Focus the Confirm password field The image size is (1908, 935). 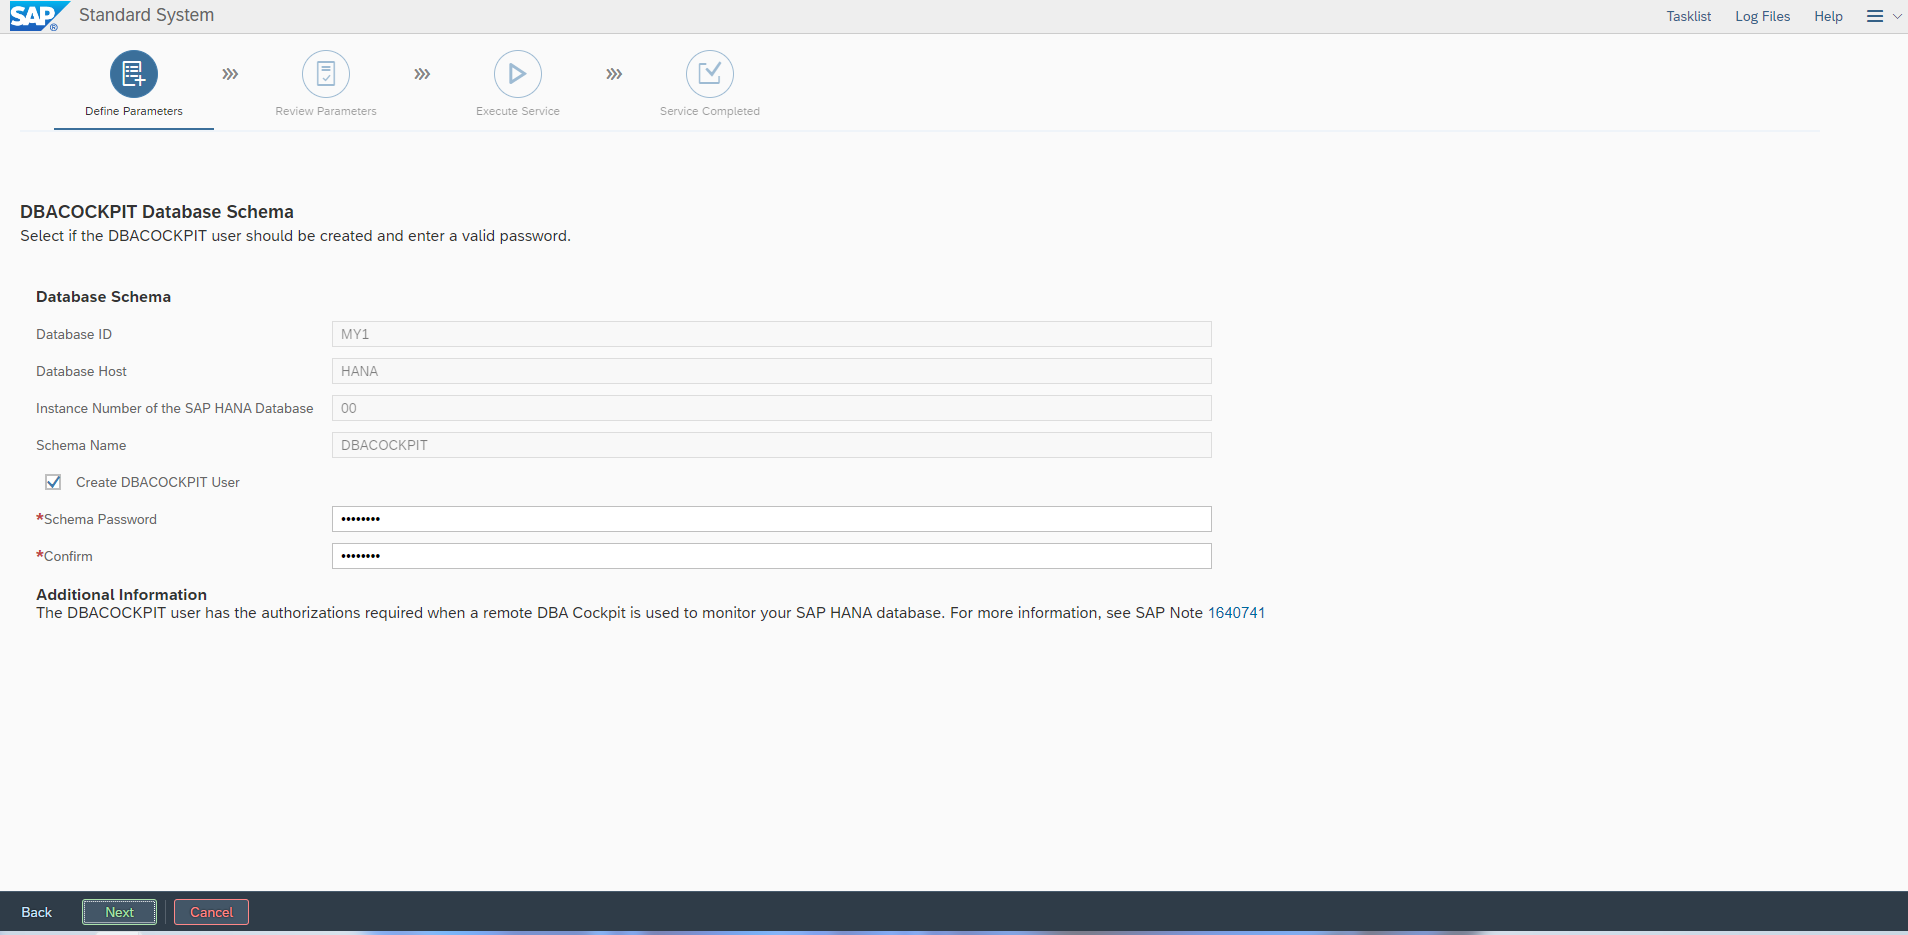pyautogui.click(x=771, y=556)
